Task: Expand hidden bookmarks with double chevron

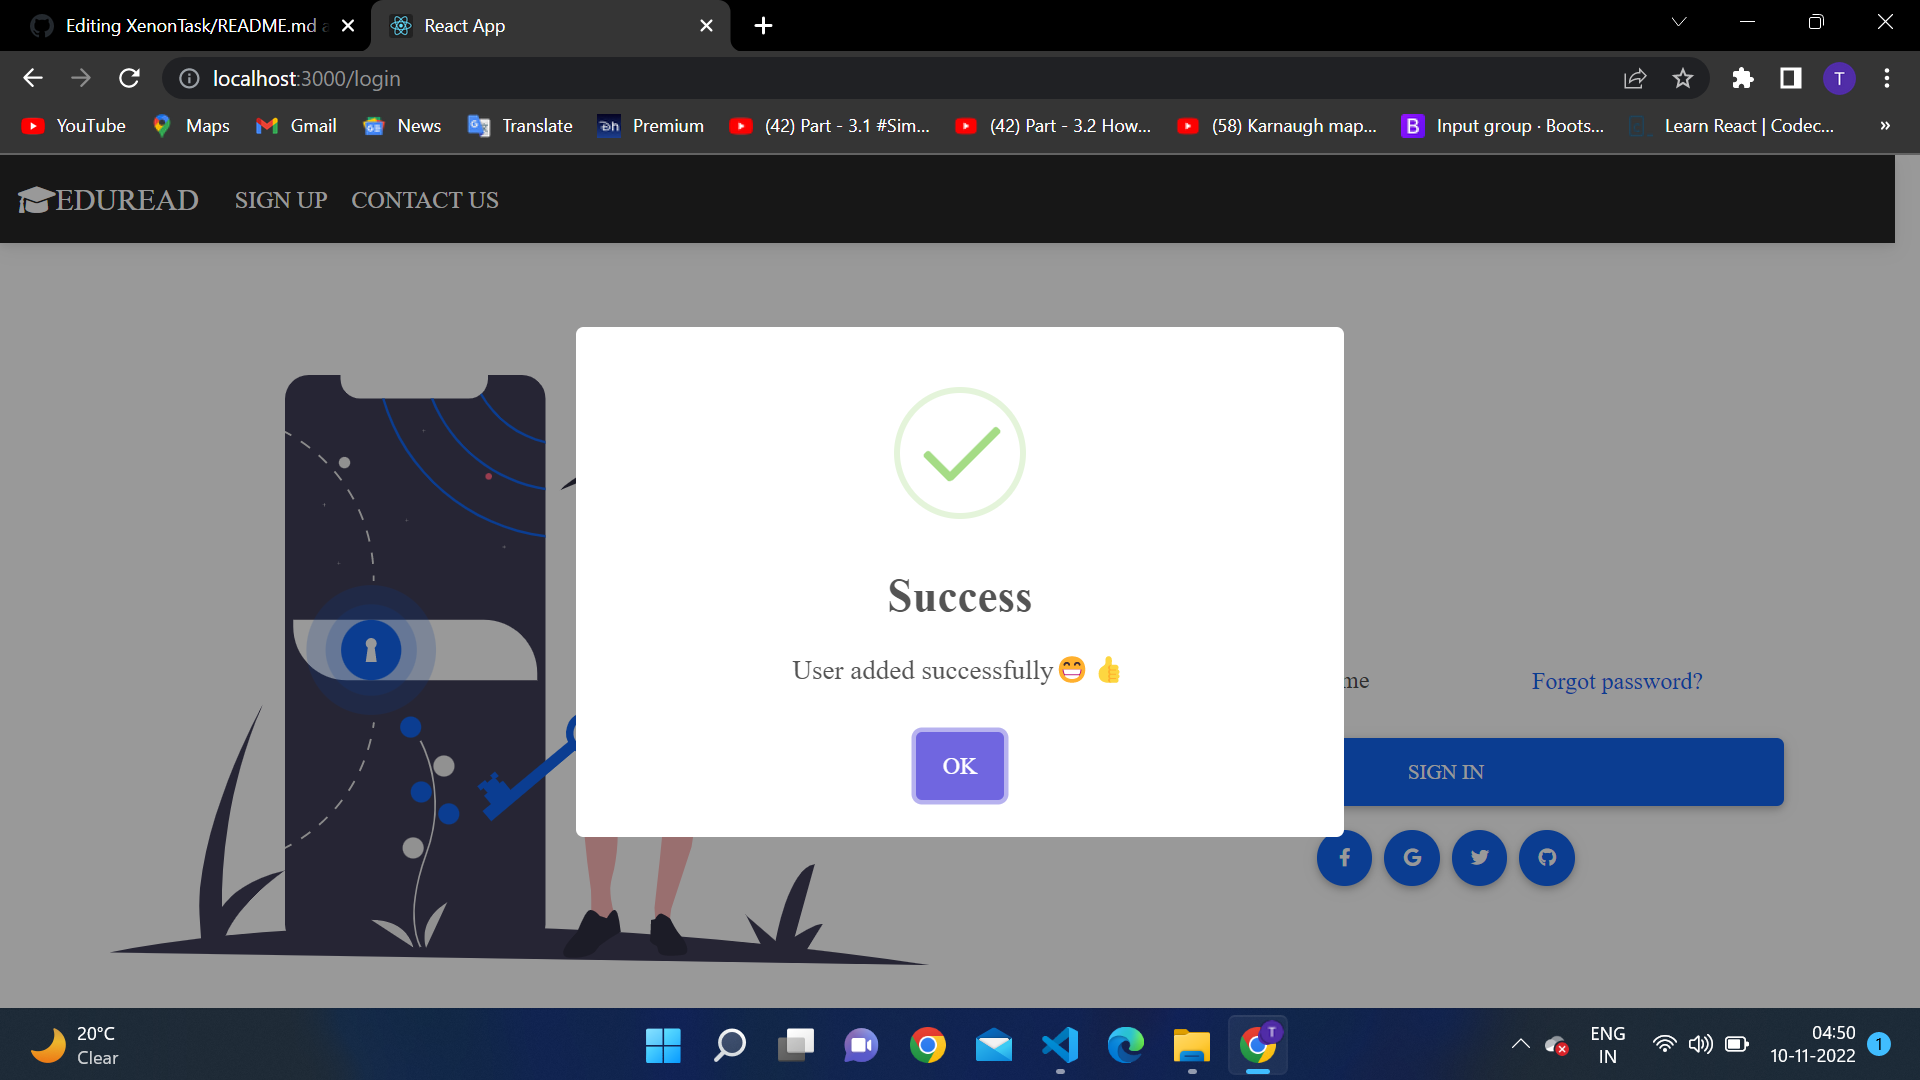Action: click(x=1885, y=126)
